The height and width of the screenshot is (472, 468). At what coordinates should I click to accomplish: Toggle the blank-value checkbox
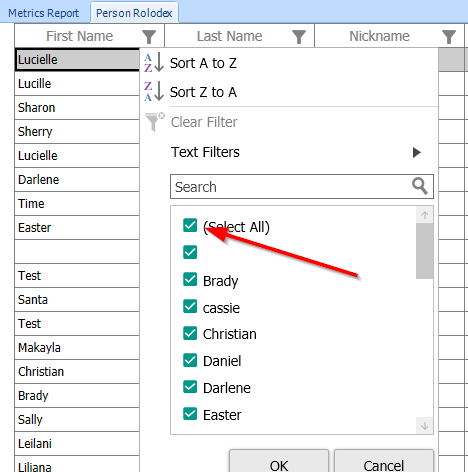tap(190, 252)
